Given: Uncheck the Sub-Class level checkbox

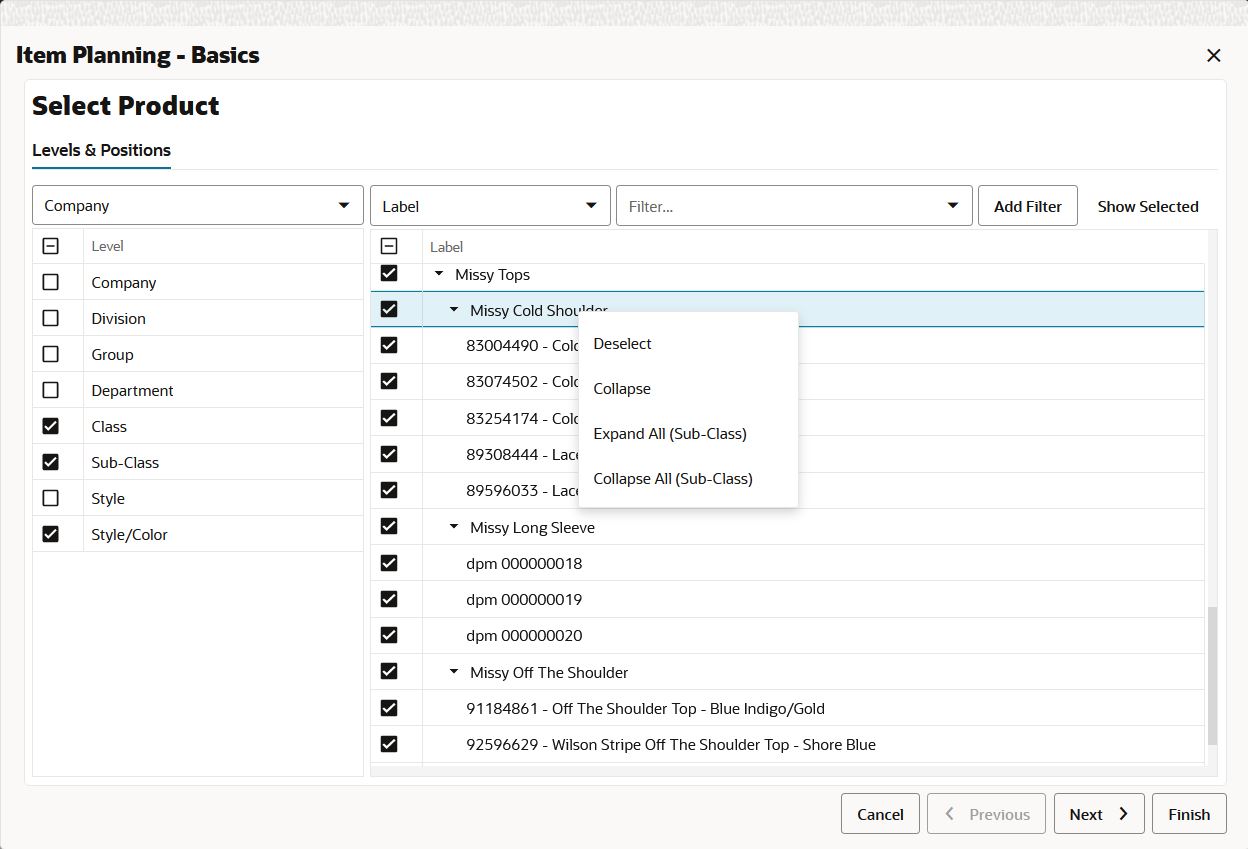Looking at the screenshot, I should [51, 462].
